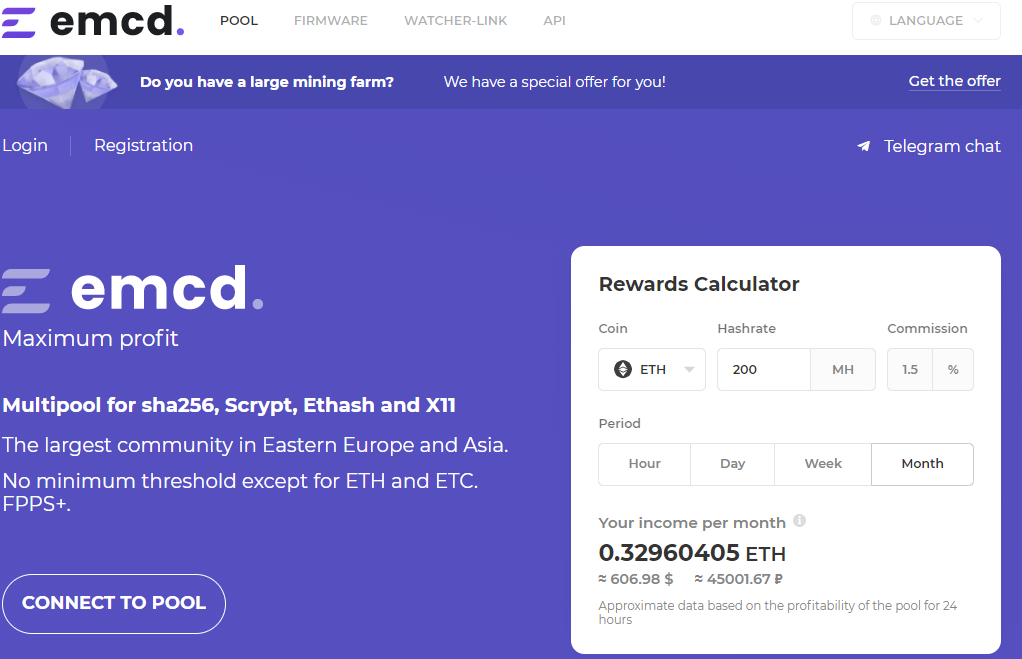The height and width of the screenshot is (659, 1022).
Task: Click the CONNECT TO POOL button
Action: 113,604
